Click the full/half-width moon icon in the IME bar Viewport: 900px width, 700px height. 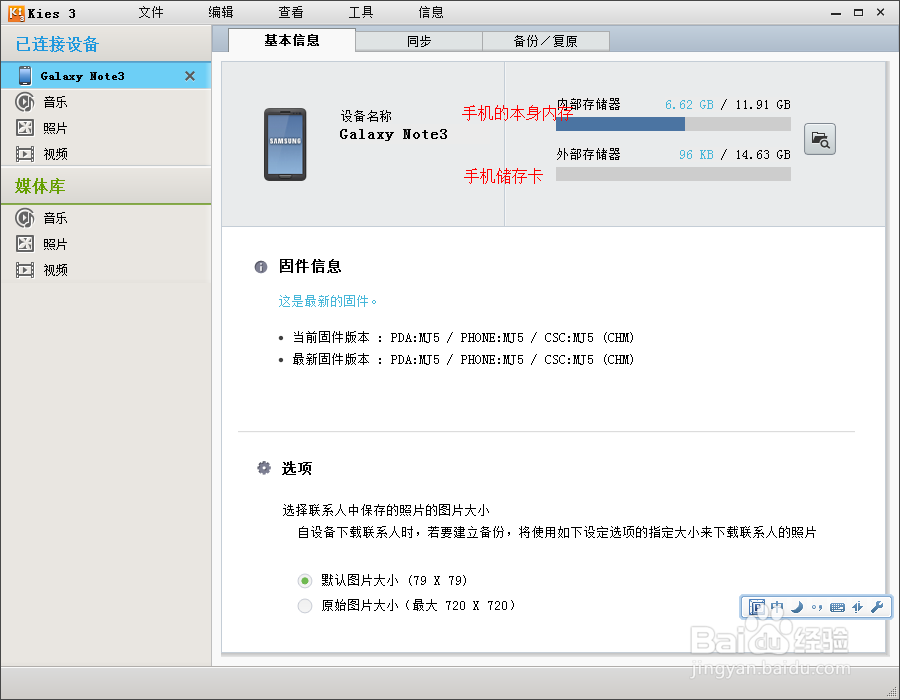(796, 607)
